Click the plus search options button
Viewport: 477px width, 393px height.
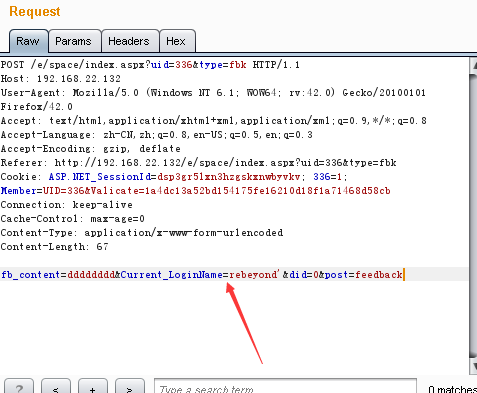(93, 387)
